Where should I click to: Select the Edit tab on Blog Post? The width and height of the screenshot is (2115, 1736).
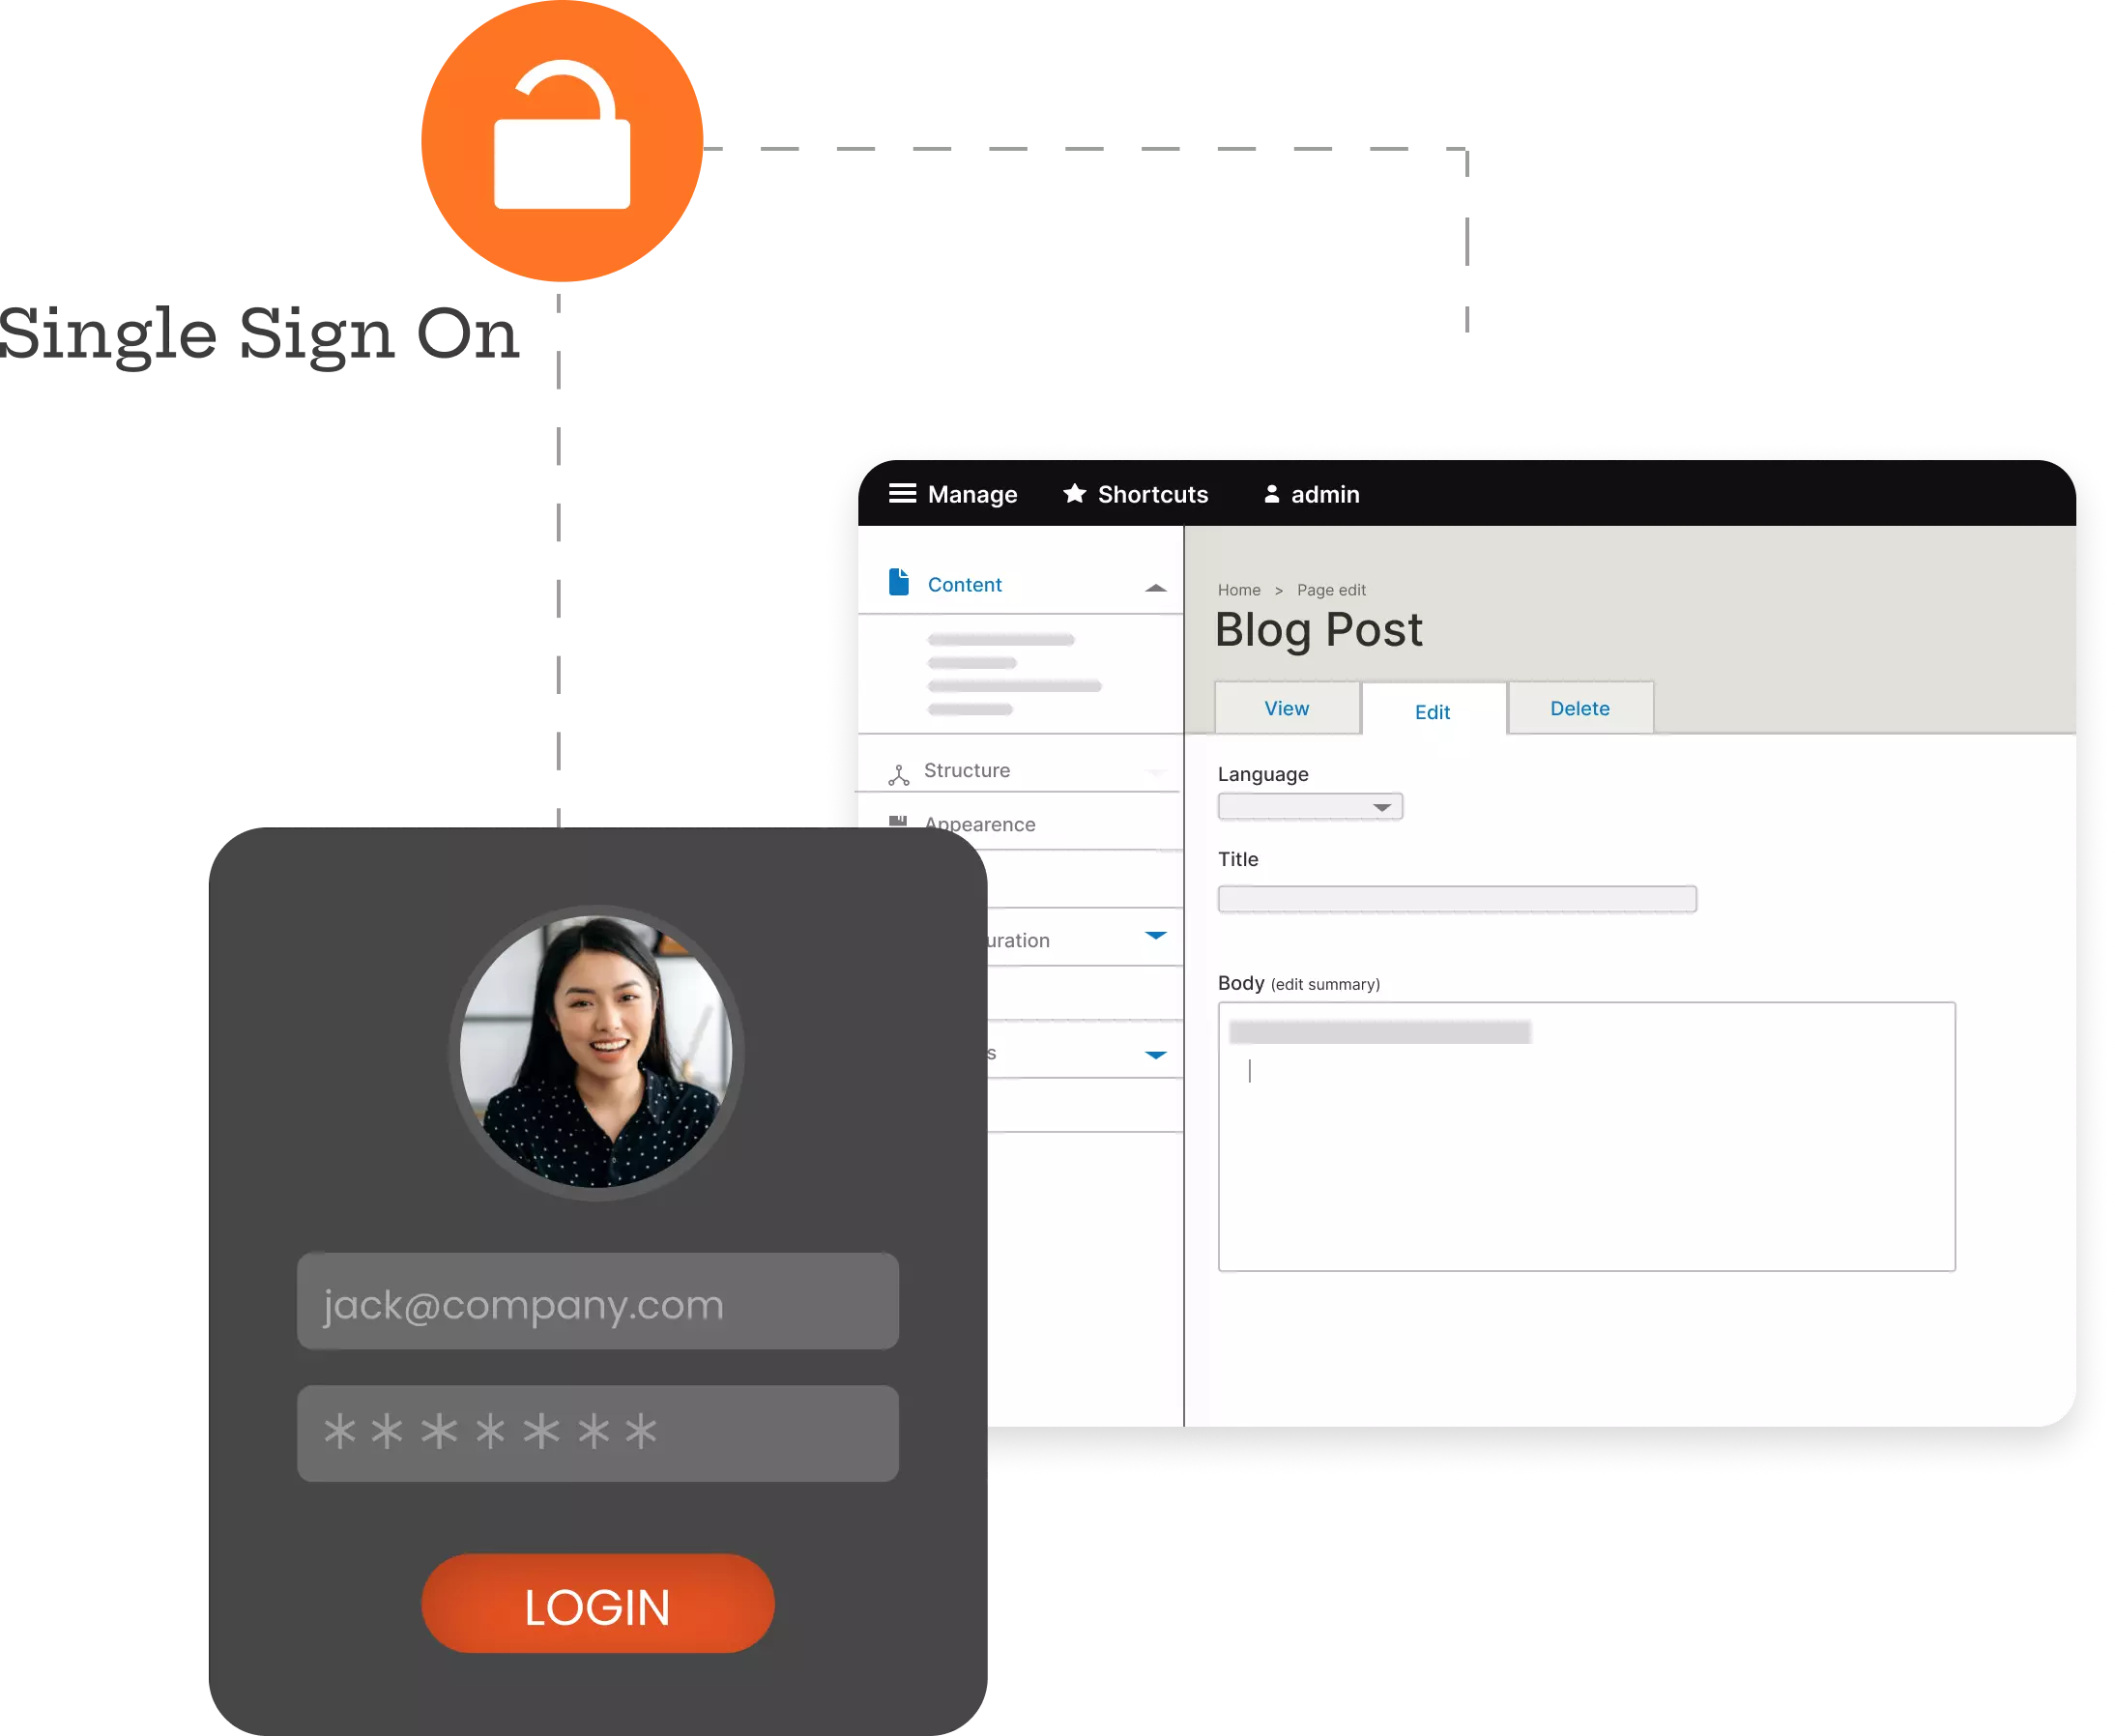1432,709
